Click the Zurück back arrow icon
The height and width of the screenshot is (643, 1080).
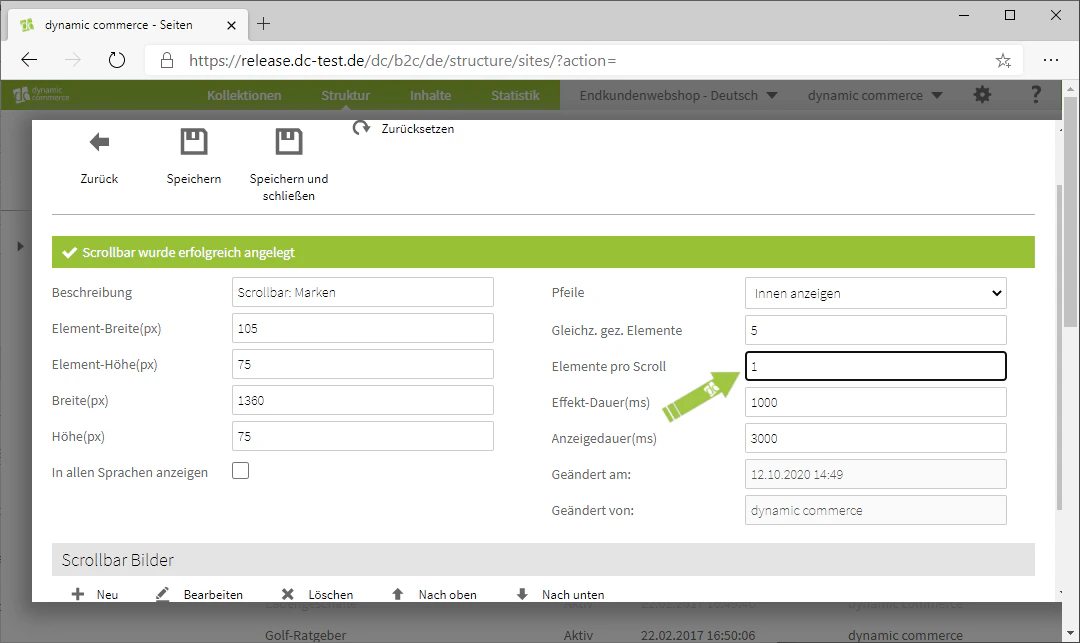99,142
